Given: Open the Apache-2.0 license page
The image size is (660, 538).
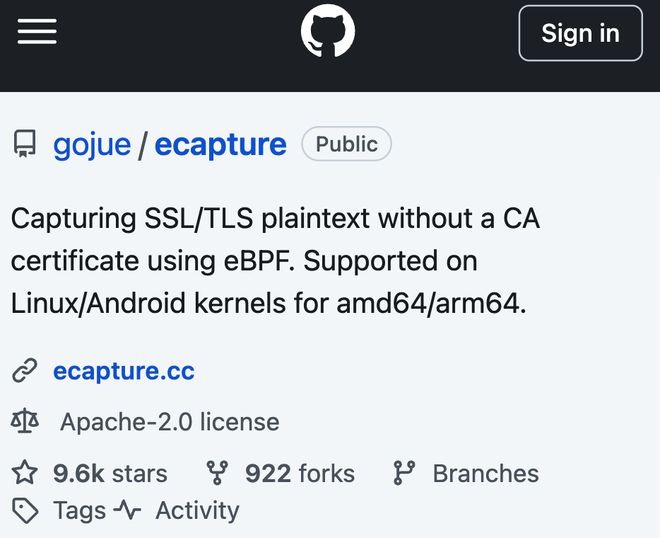Looking at the screenshot, I should point(169,422).
